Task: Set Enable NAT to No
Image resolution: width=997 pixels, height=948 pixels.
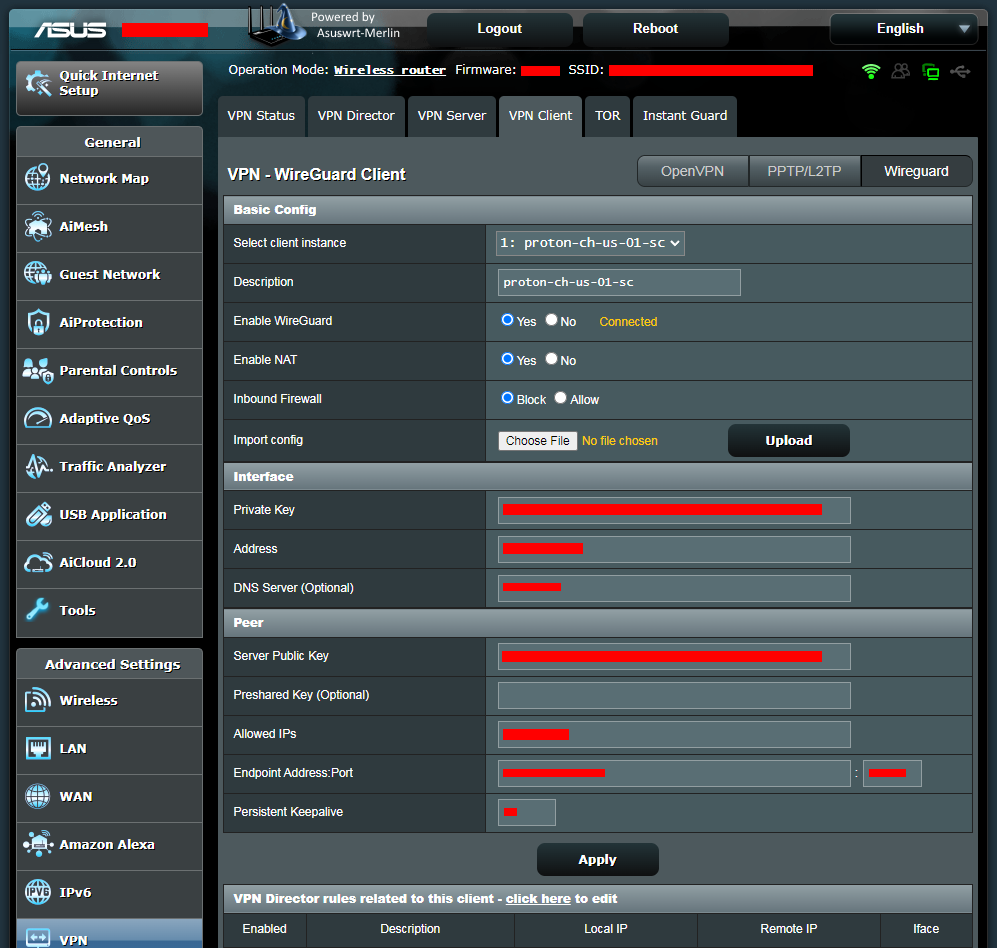Action: click(551, 359)
